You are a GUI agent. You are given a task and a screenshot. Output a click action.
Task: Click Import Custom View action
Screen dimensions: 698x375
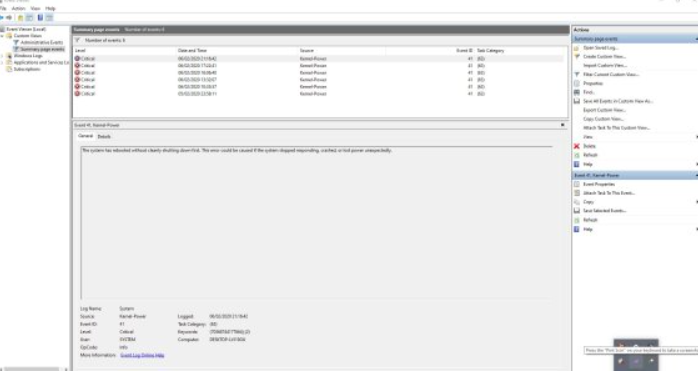coord(605,65)
